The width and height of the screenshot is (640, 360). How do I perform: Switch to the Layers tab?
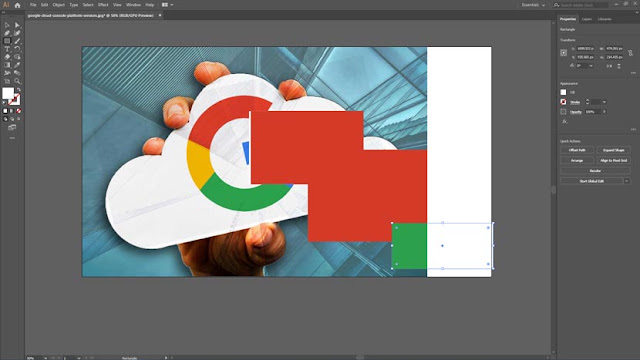pos(587,19)
